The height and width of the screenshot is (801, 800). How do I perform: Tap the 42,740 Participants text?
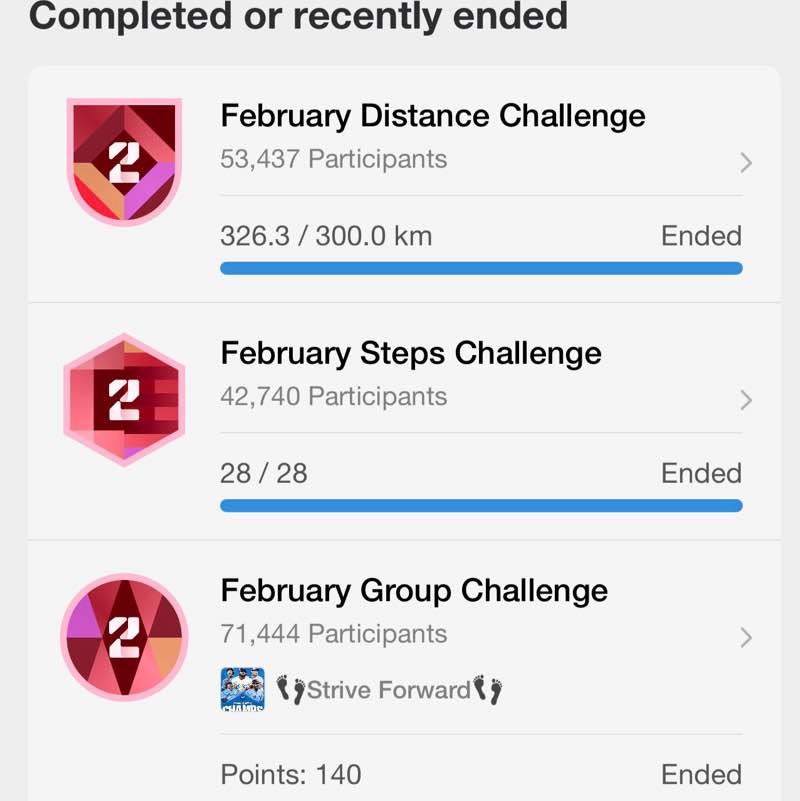[333, 397]
